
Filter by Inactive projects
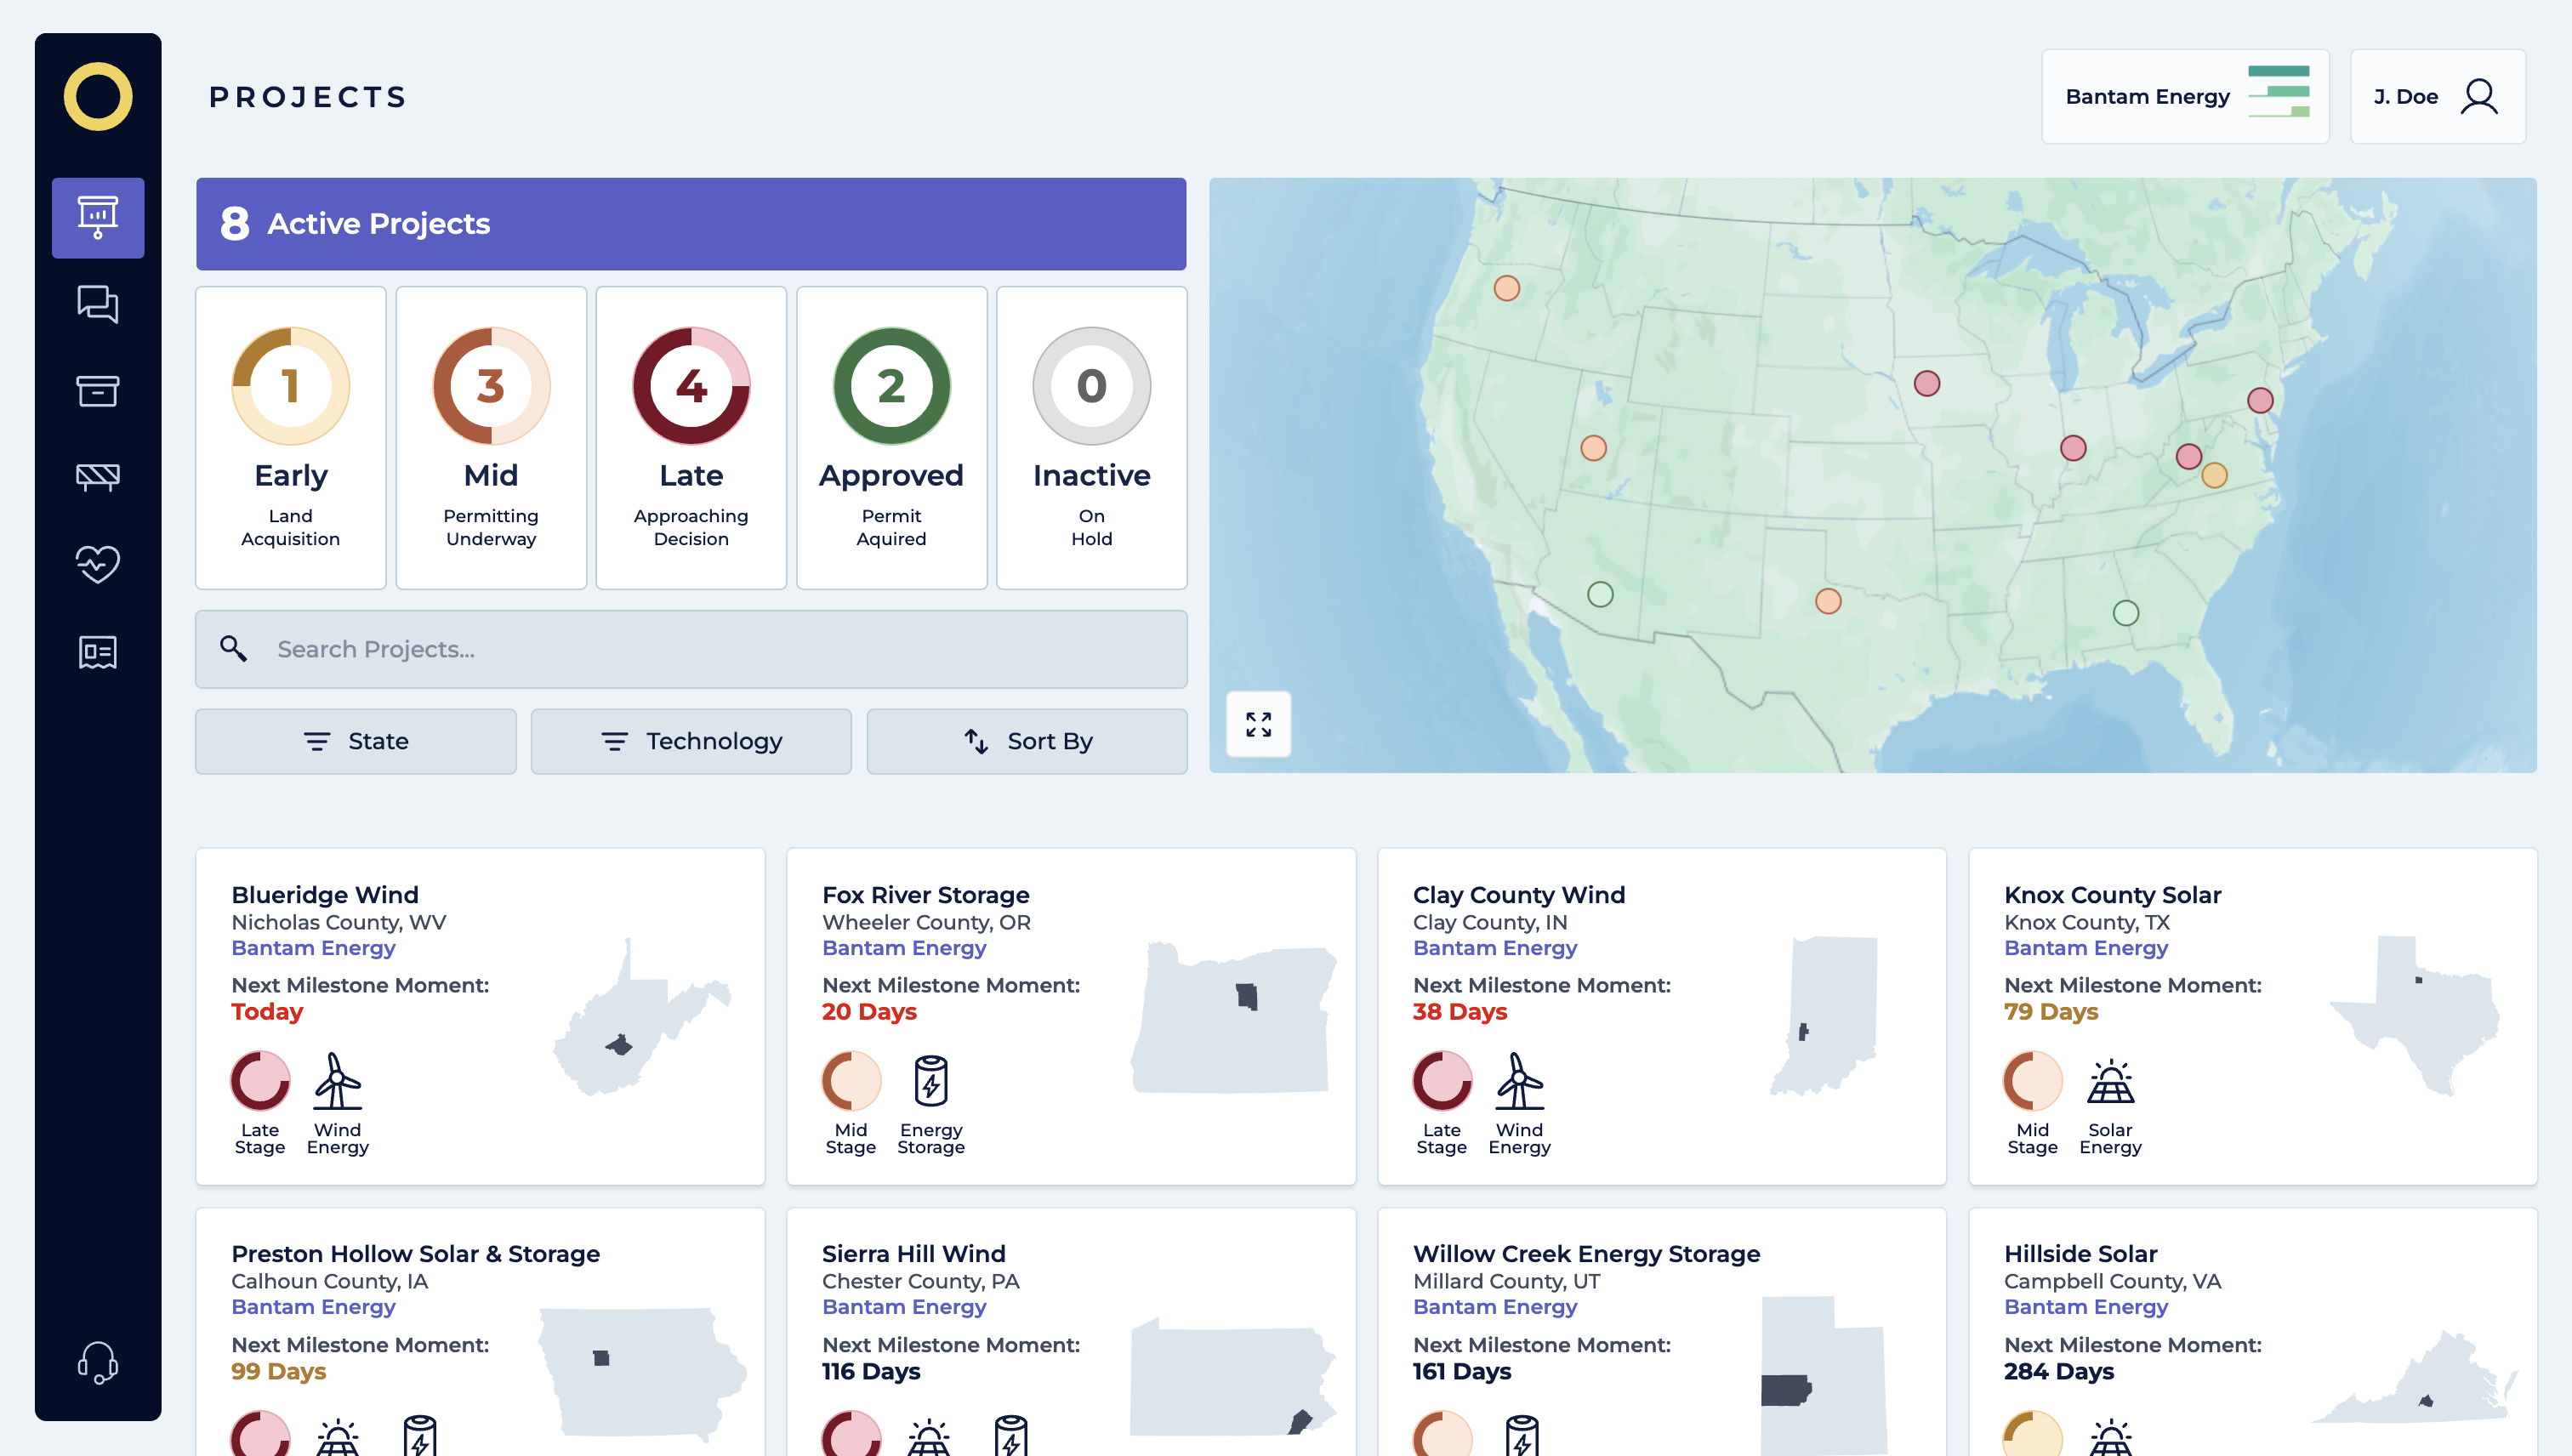(x=1092, y=438)
